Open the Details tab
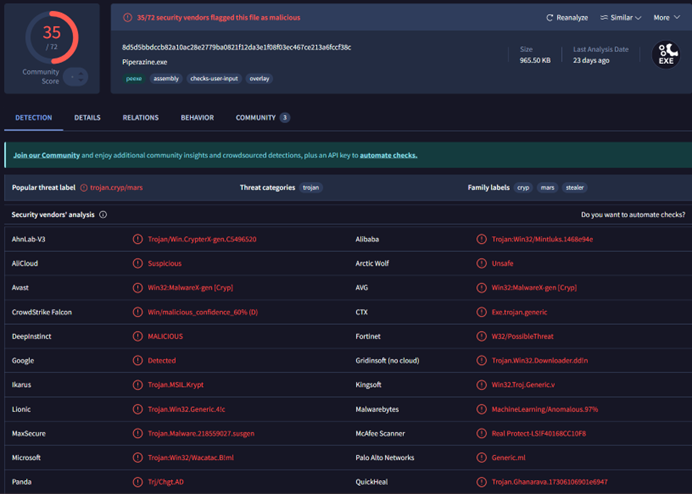 tap(87, 118)
